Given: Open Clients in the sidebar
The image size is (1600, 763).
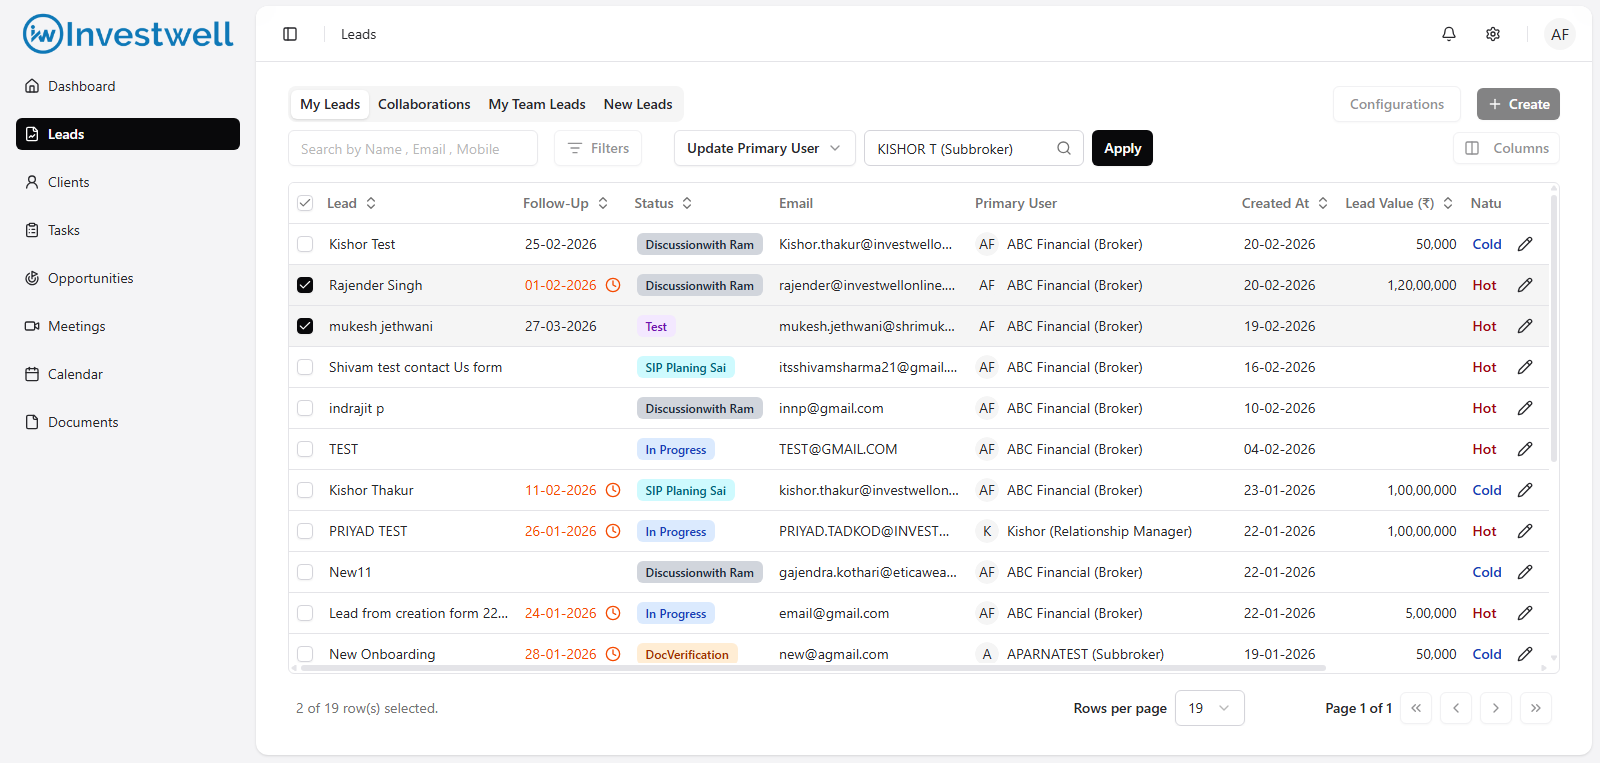Looking at the screenshot, I should [128, 182].
